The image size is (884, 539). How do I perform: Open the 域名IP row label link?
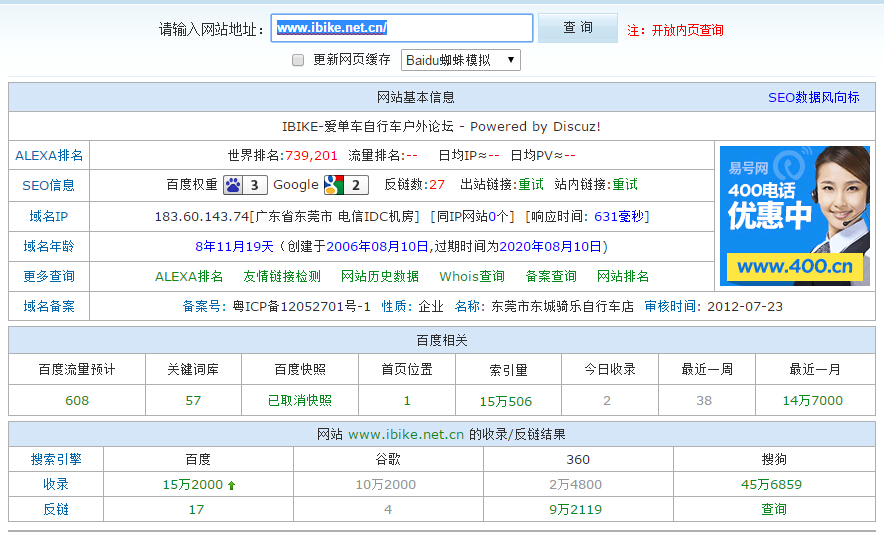pos(48,217)
